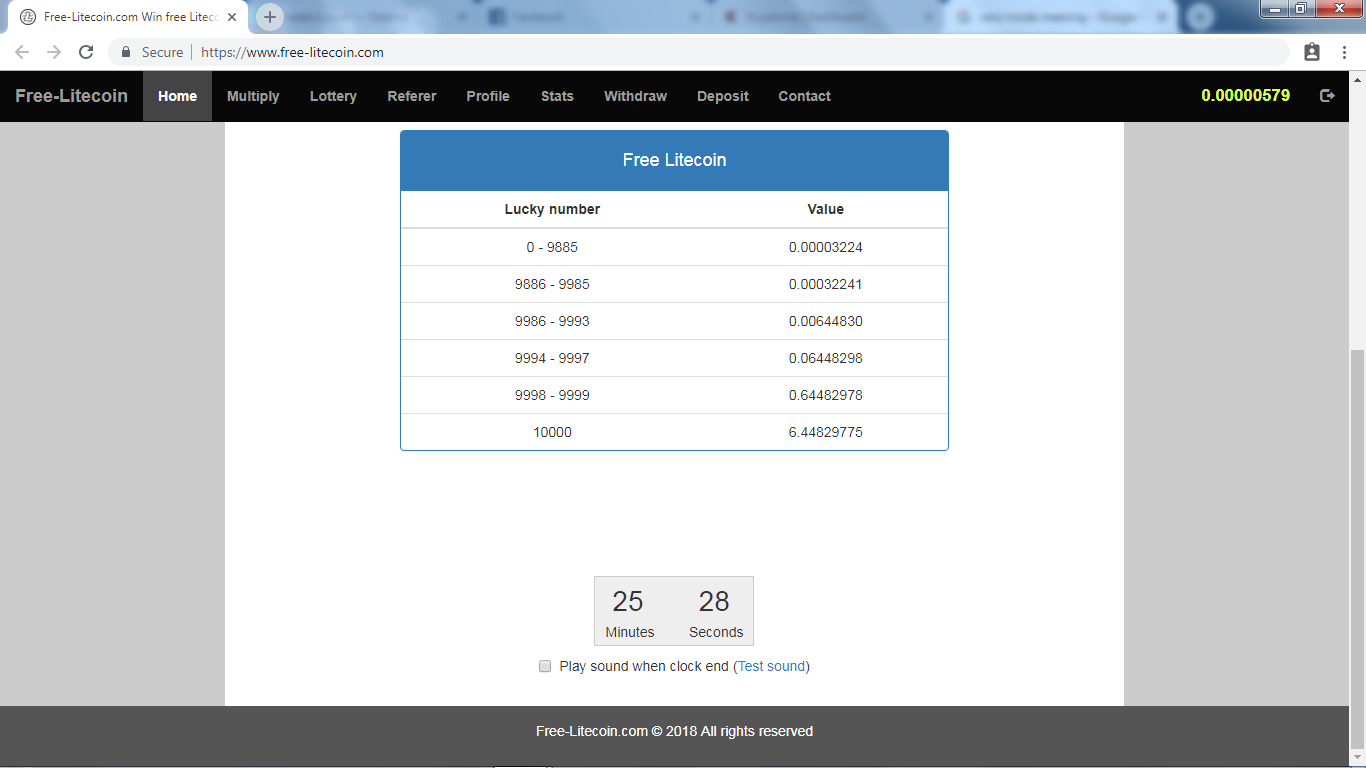Open the Multiply page
This screenshot has width=1366, height=768.
253,96
